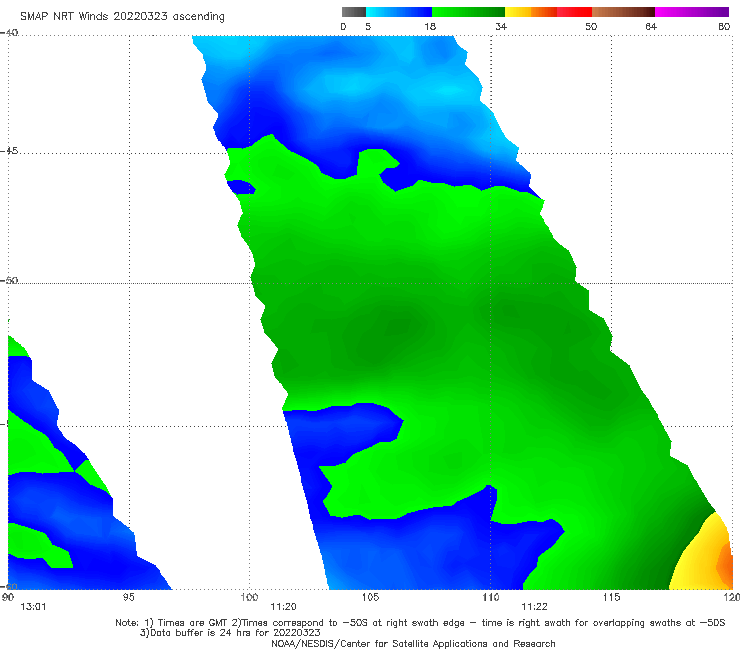Click the title "SMAP NRT Winds 20220323 ascending"

tap(122, 16)
